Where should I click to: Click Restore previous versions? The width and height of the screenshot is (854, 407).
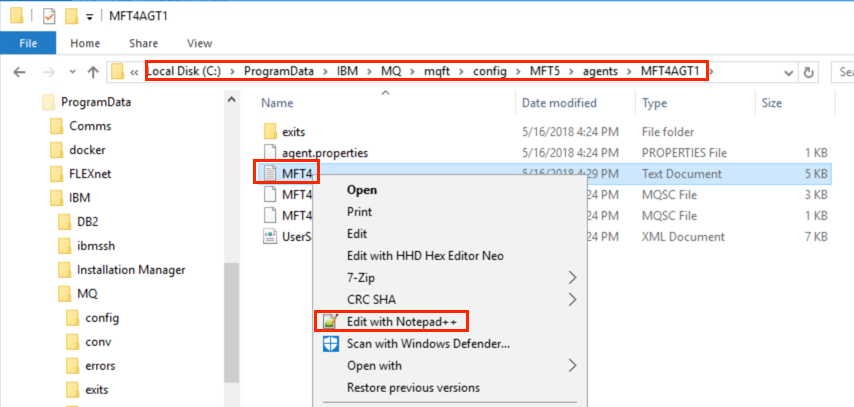413,387
